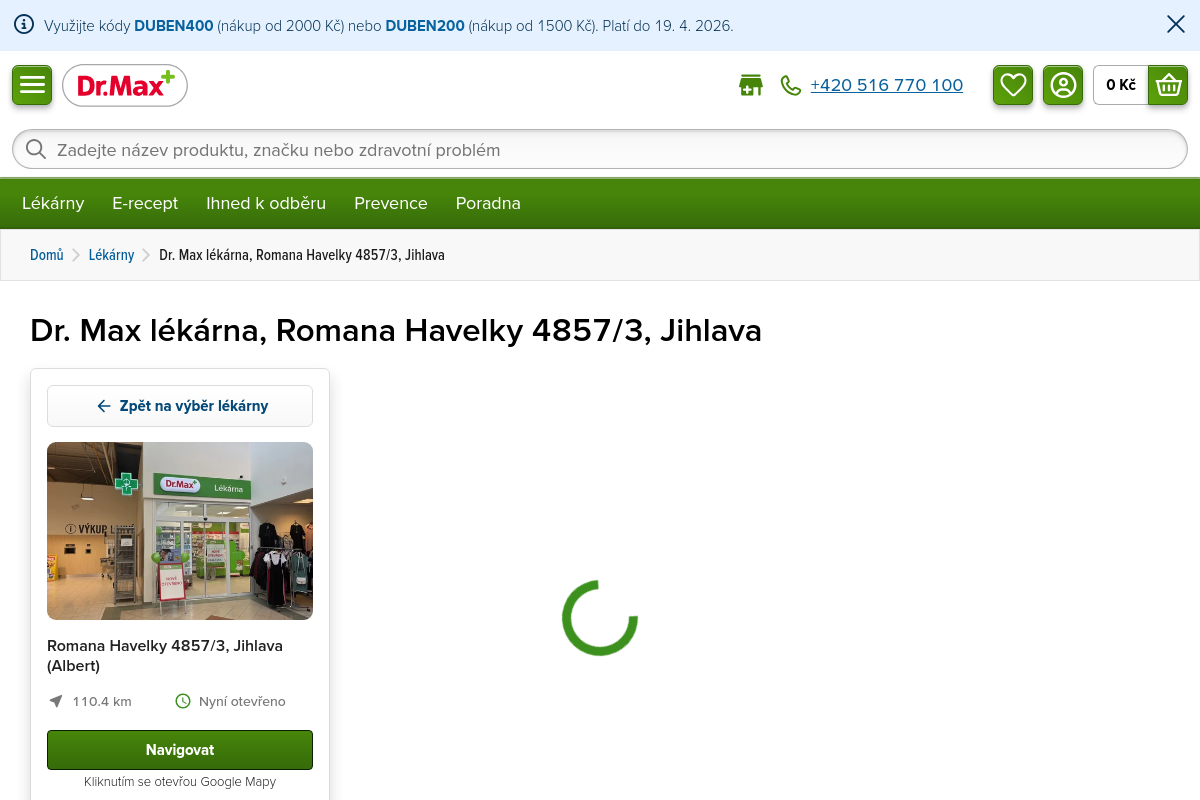
Task: Open the user account icon
Action: tap(1063, 85)
